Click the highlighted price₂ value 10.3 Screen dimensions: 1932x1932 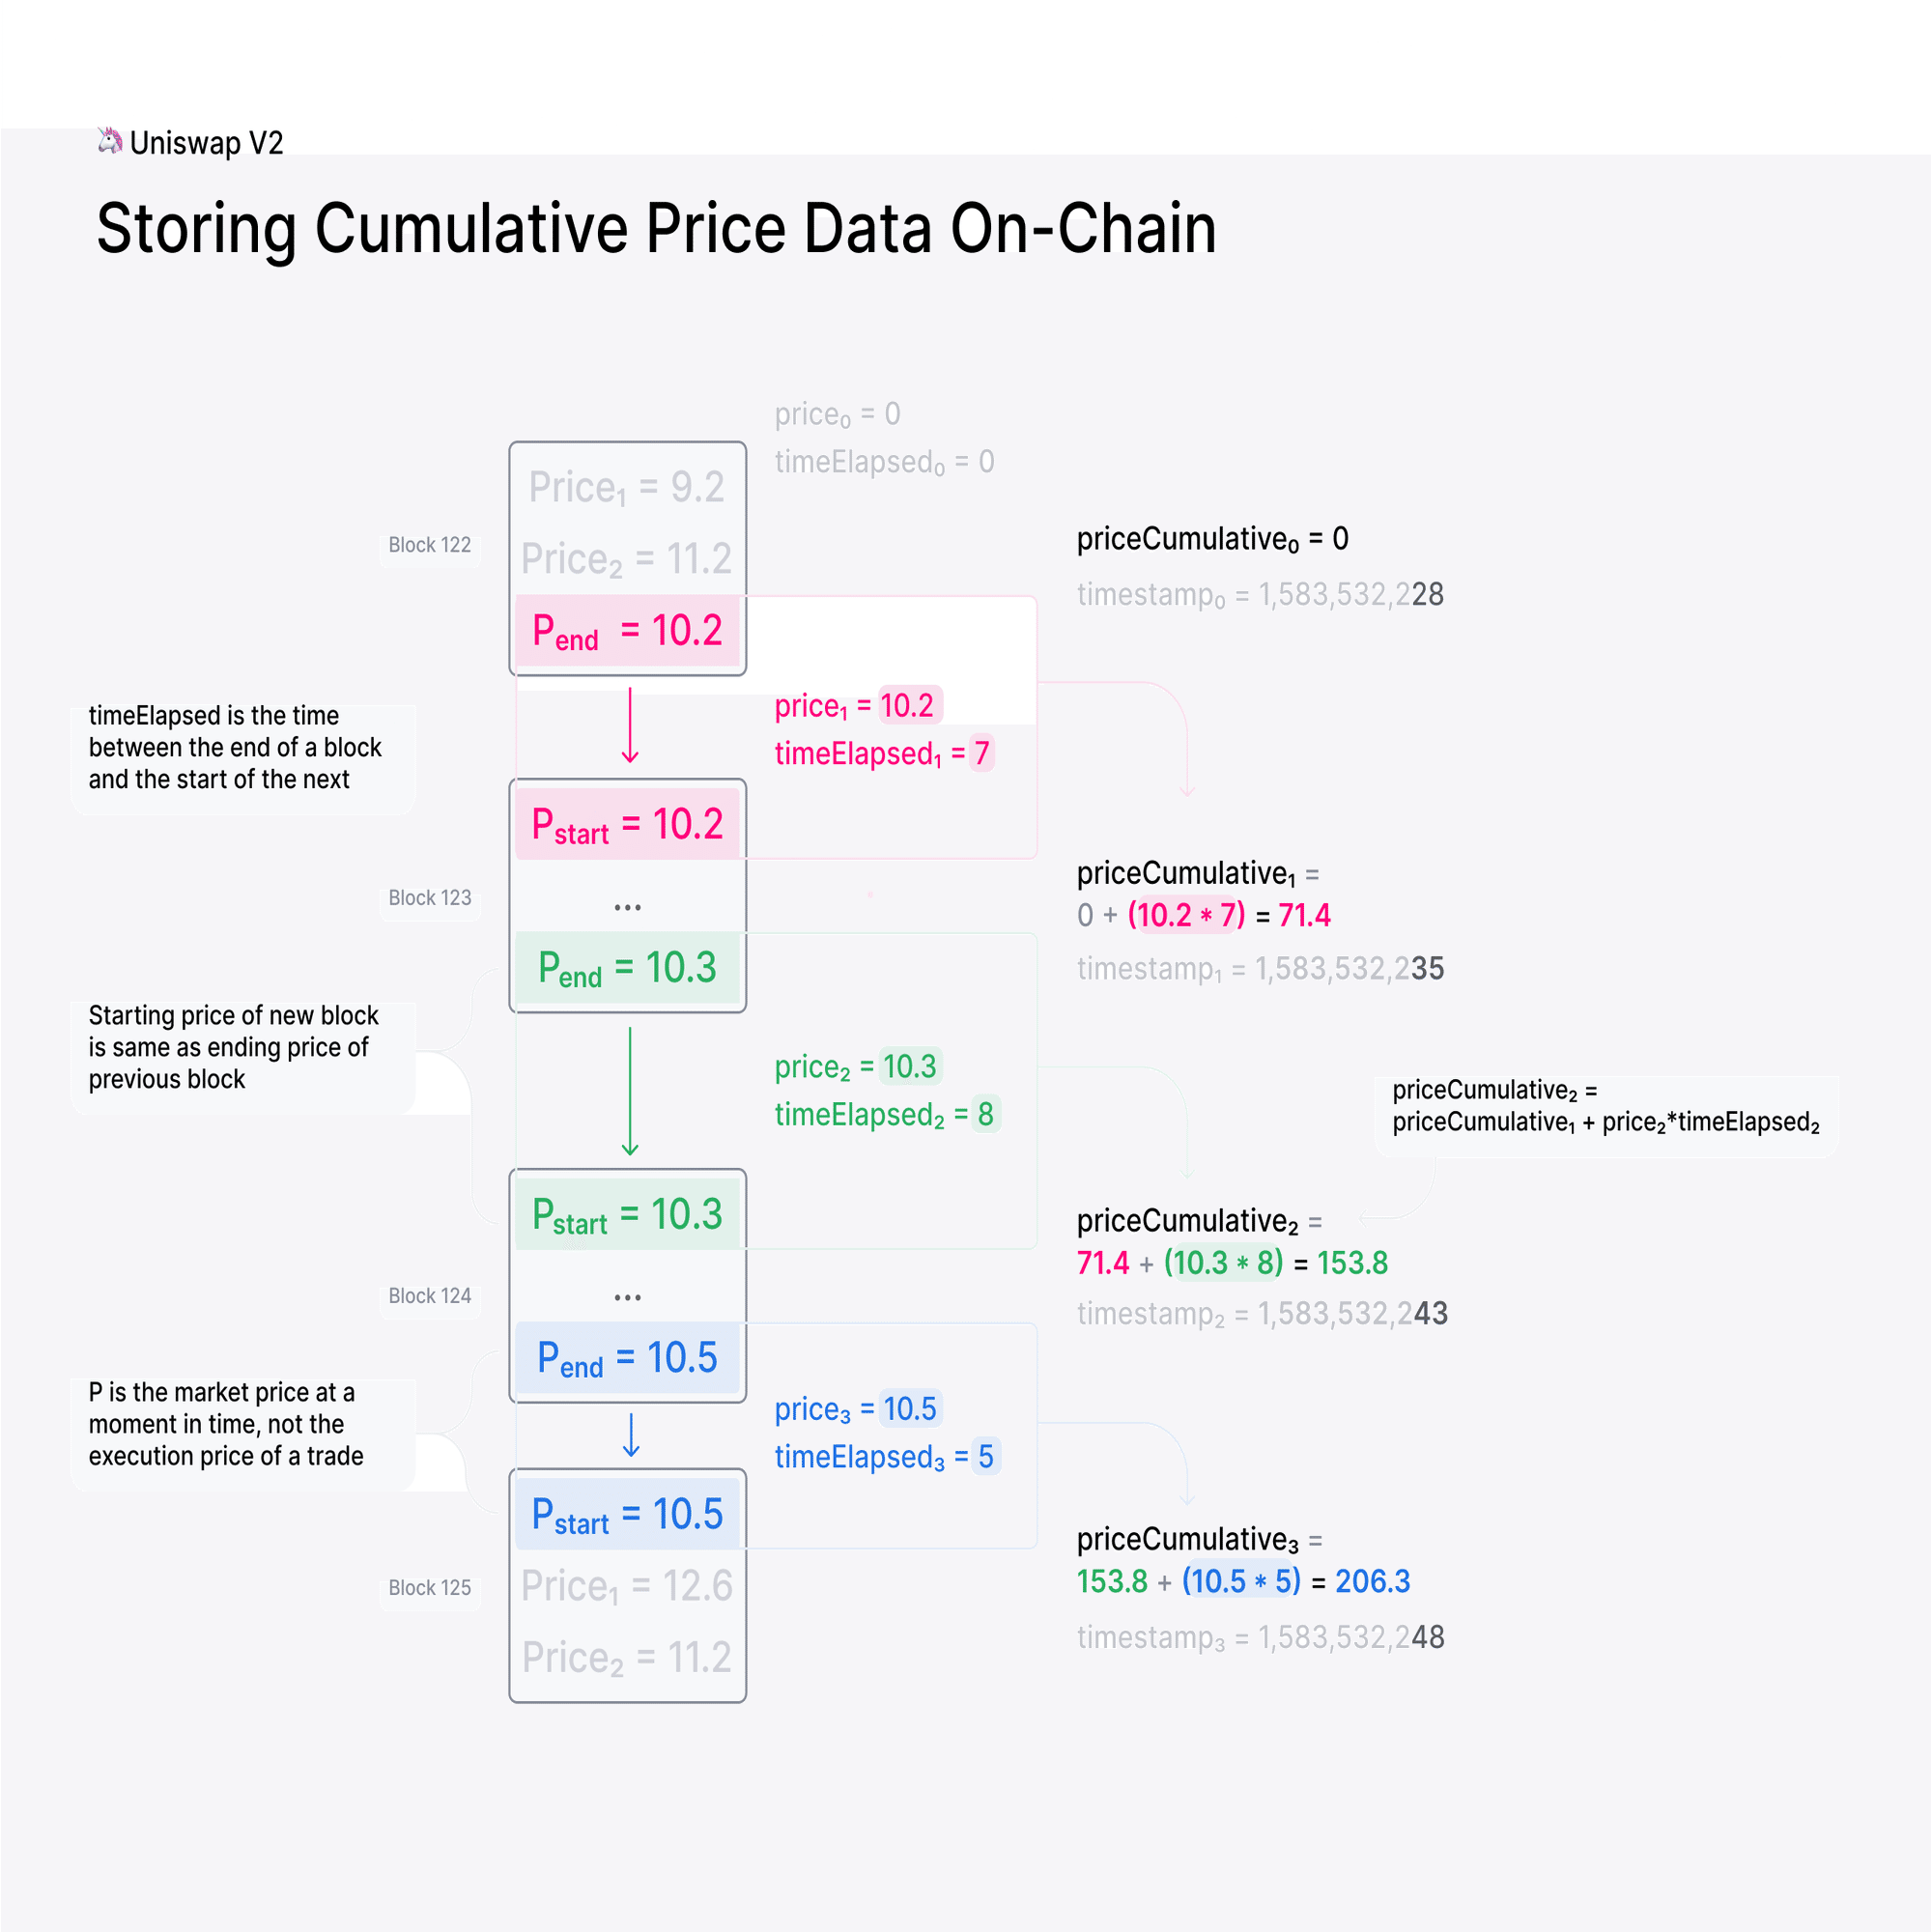click(910, 1067)
